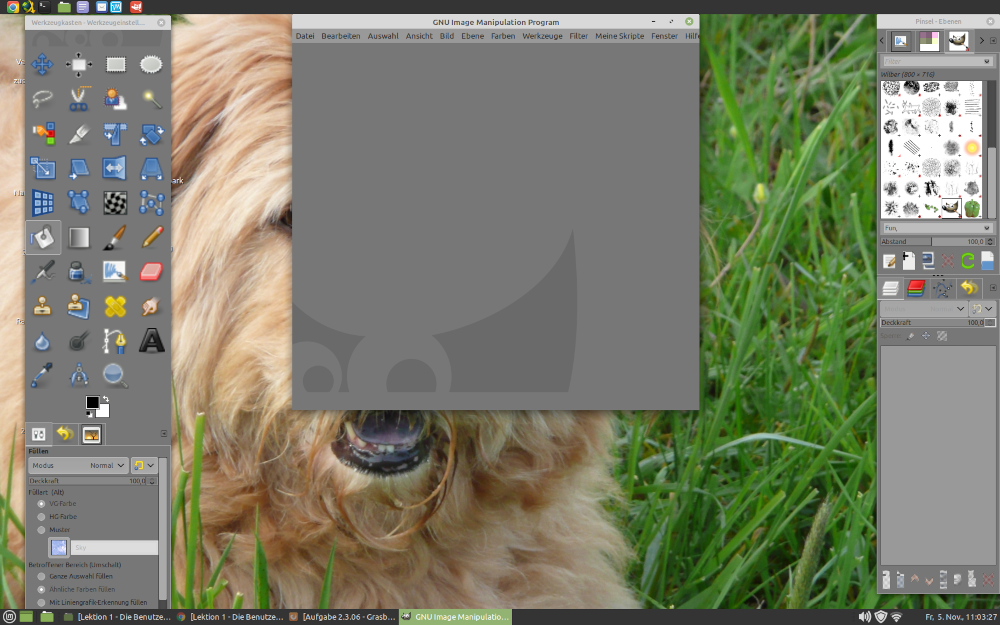Select the Flip tool
Screen dimensions: 1000x625
pos(115,168)
